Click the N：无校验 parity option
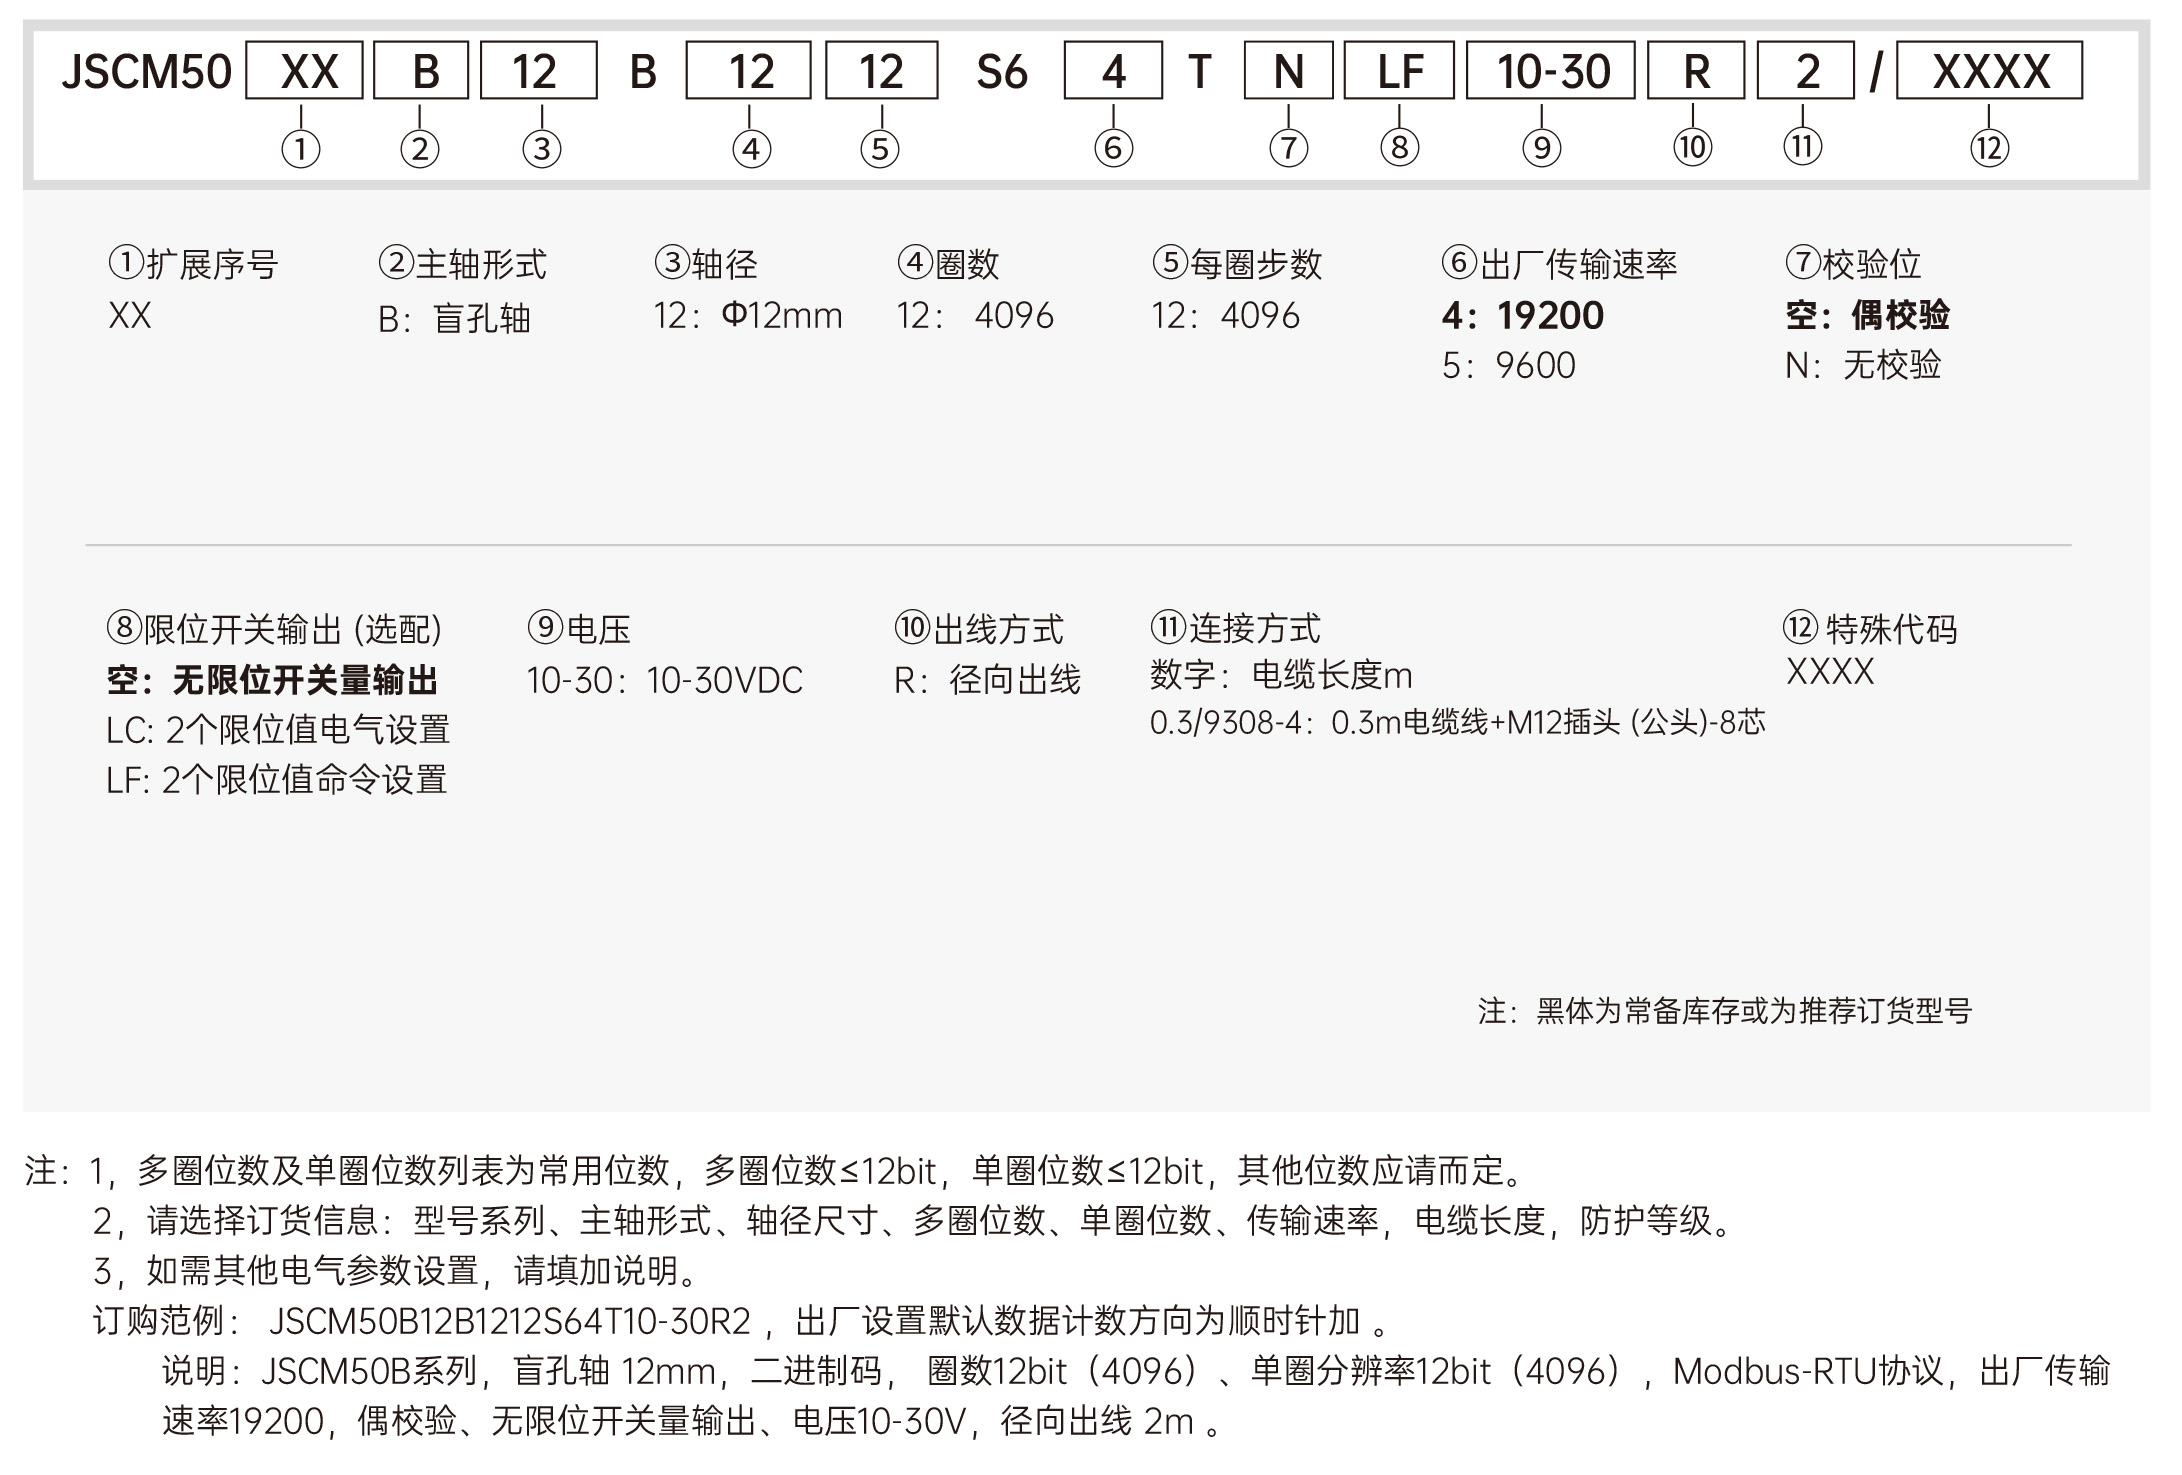 [1862, 365]
